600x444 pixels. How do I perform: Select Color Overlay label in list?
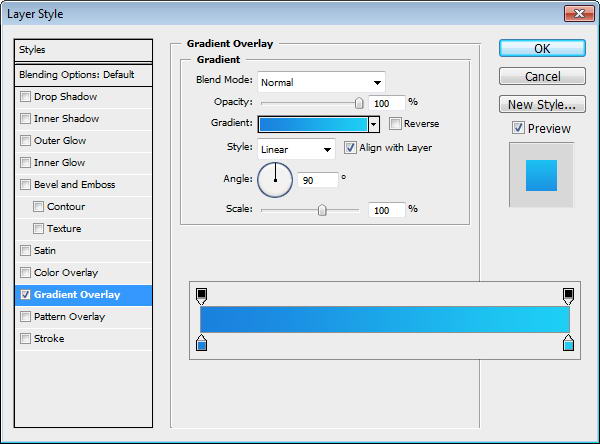pos(66,273)
